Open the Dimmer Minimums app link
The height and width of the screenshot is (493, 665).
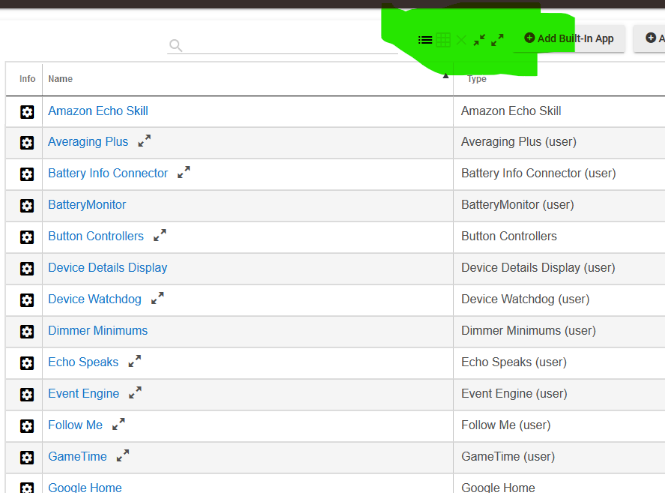(98, 331)
